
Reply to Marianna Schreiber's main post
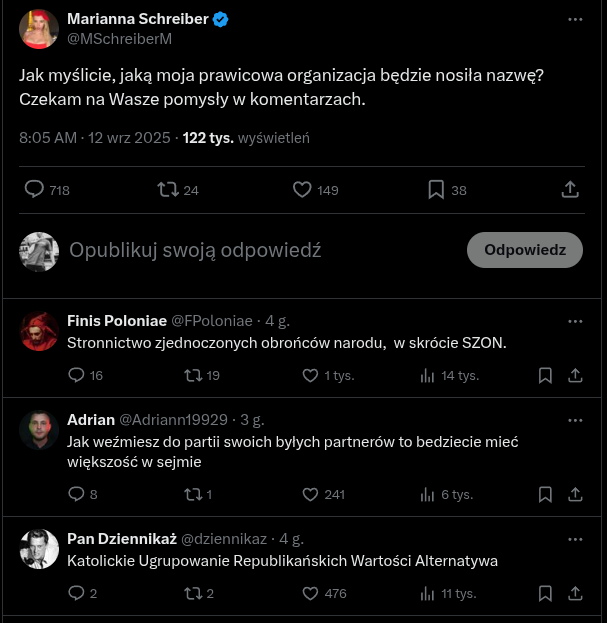pos(35,189)
